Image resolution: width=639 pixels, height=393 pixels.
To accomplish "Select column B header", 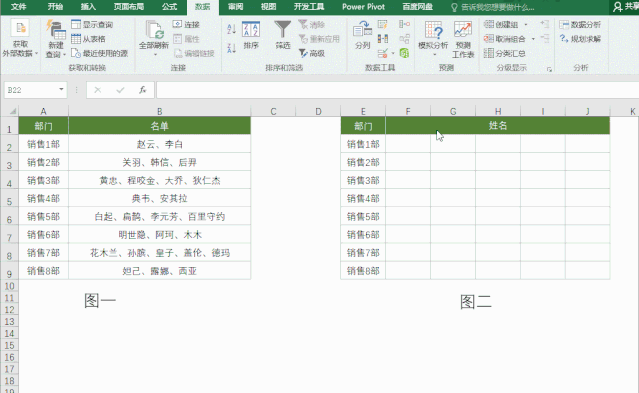I will click(x=159, y=111).
